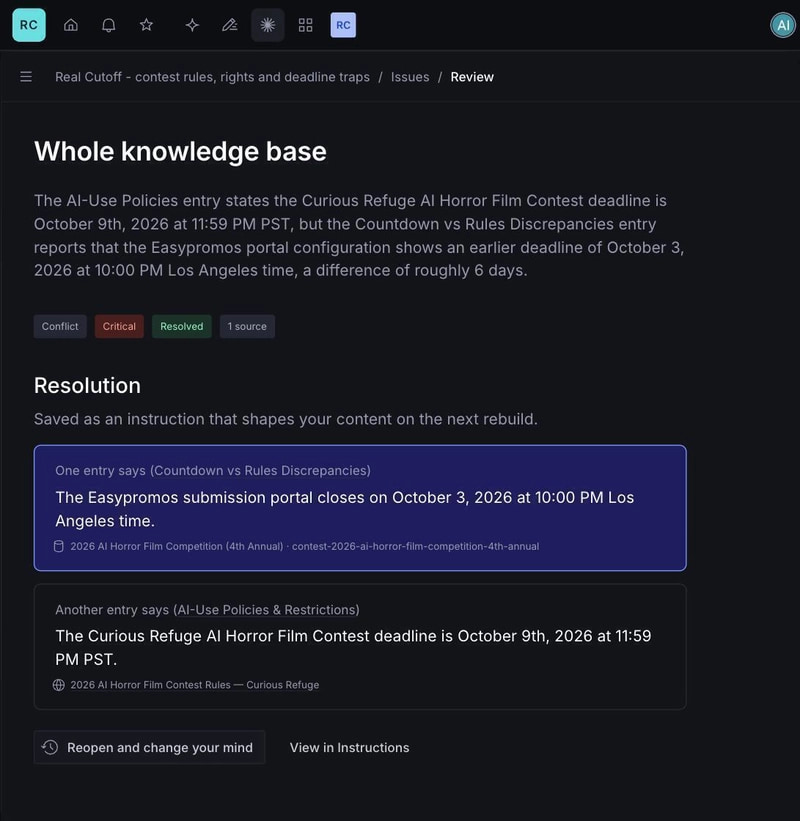The width and height of the screenshot is (800, 821).
Task: Click View in Instructions
Action: click(350, 747)
